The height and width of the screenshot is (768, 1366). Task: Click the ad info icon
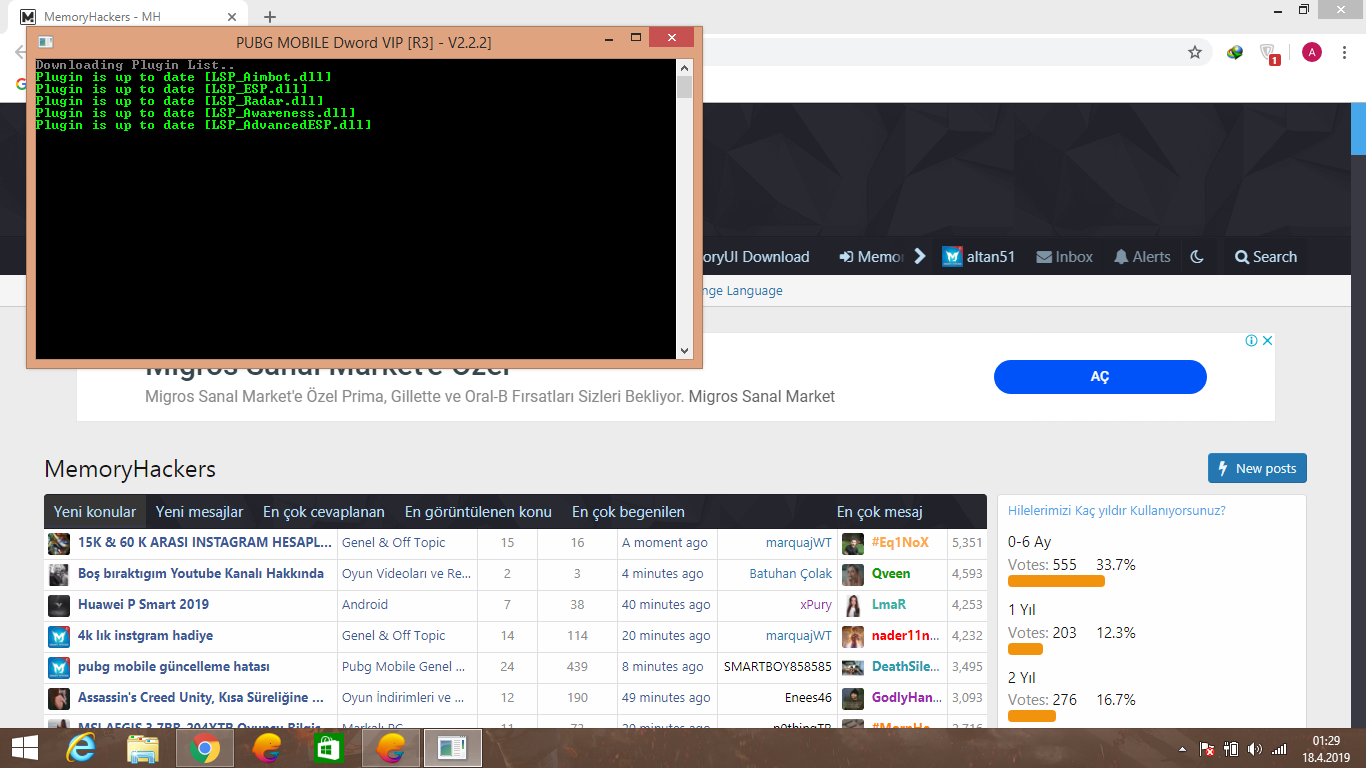1251,341
